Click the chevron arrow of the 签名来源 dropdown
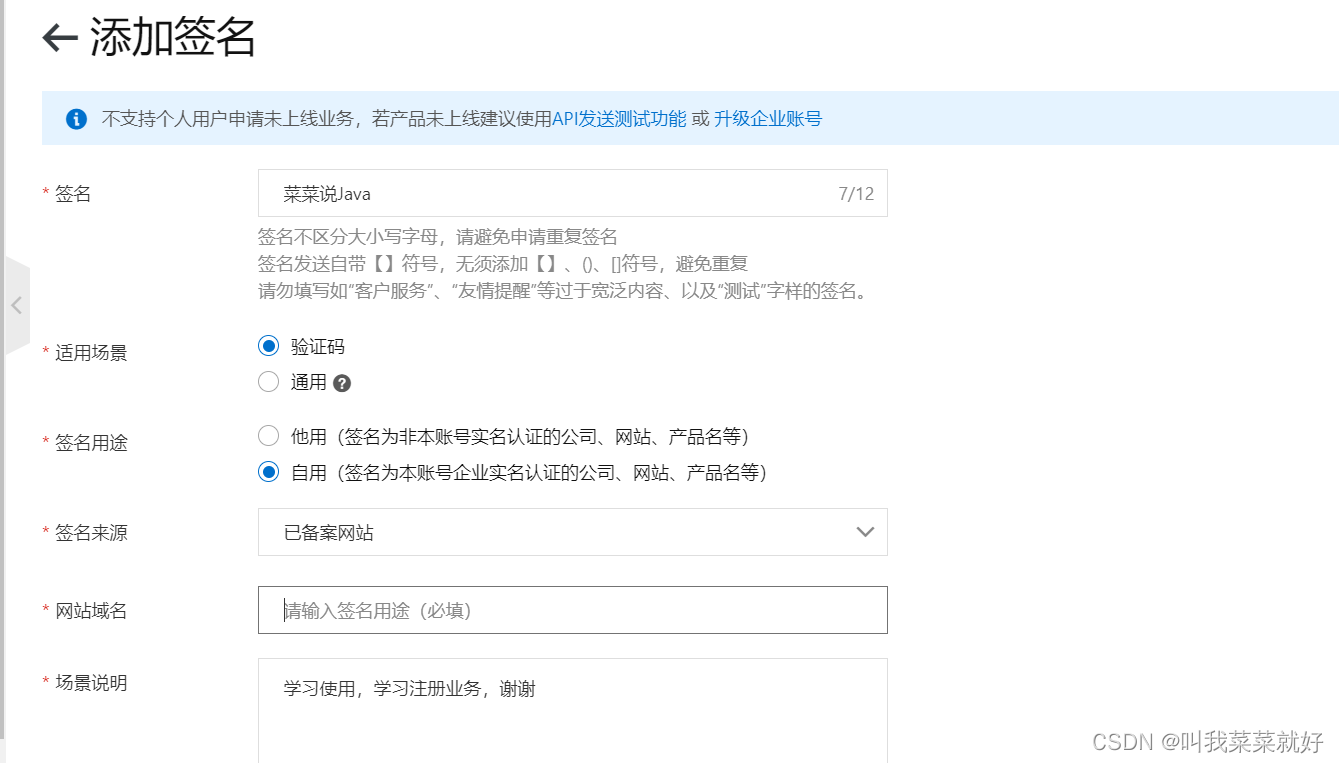 (x=866, y=532)
